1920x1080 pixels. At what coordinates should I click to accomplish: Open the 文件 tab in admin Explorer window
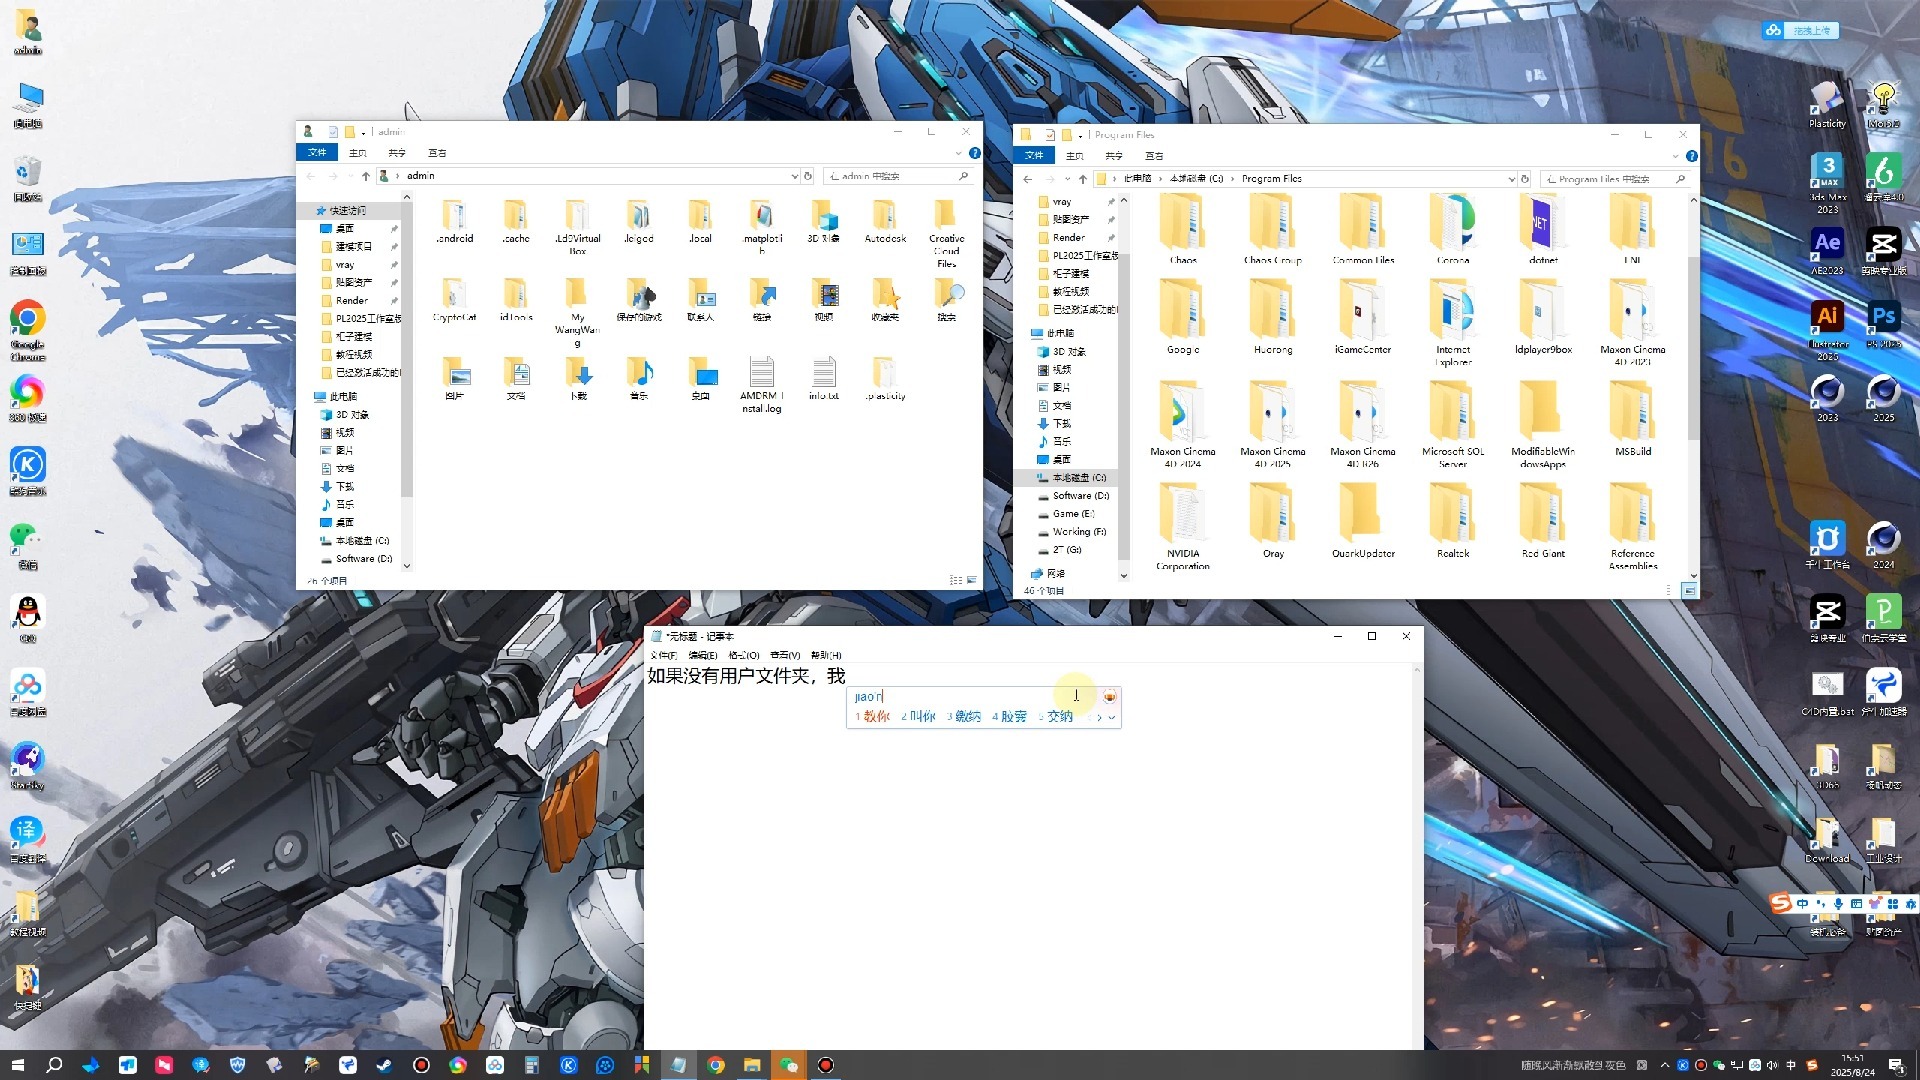[317, 153]
